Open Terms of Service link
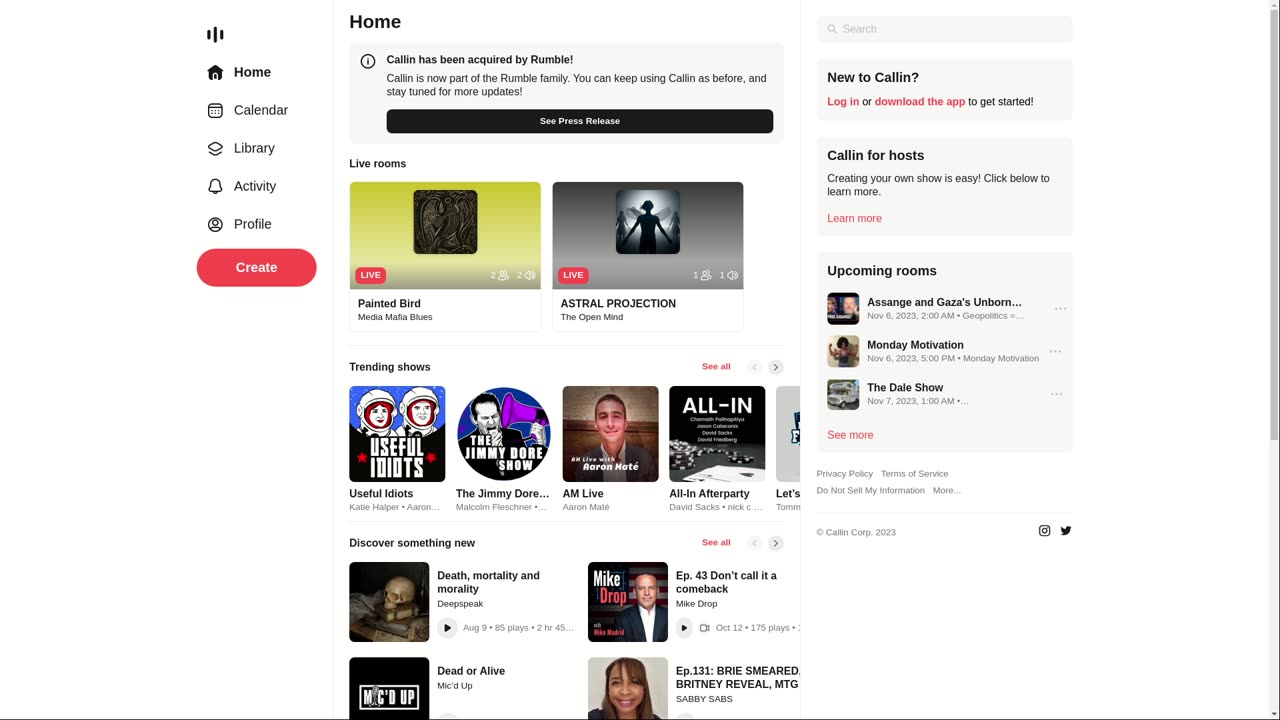1280x720 pixels. (x=915, y=474)
